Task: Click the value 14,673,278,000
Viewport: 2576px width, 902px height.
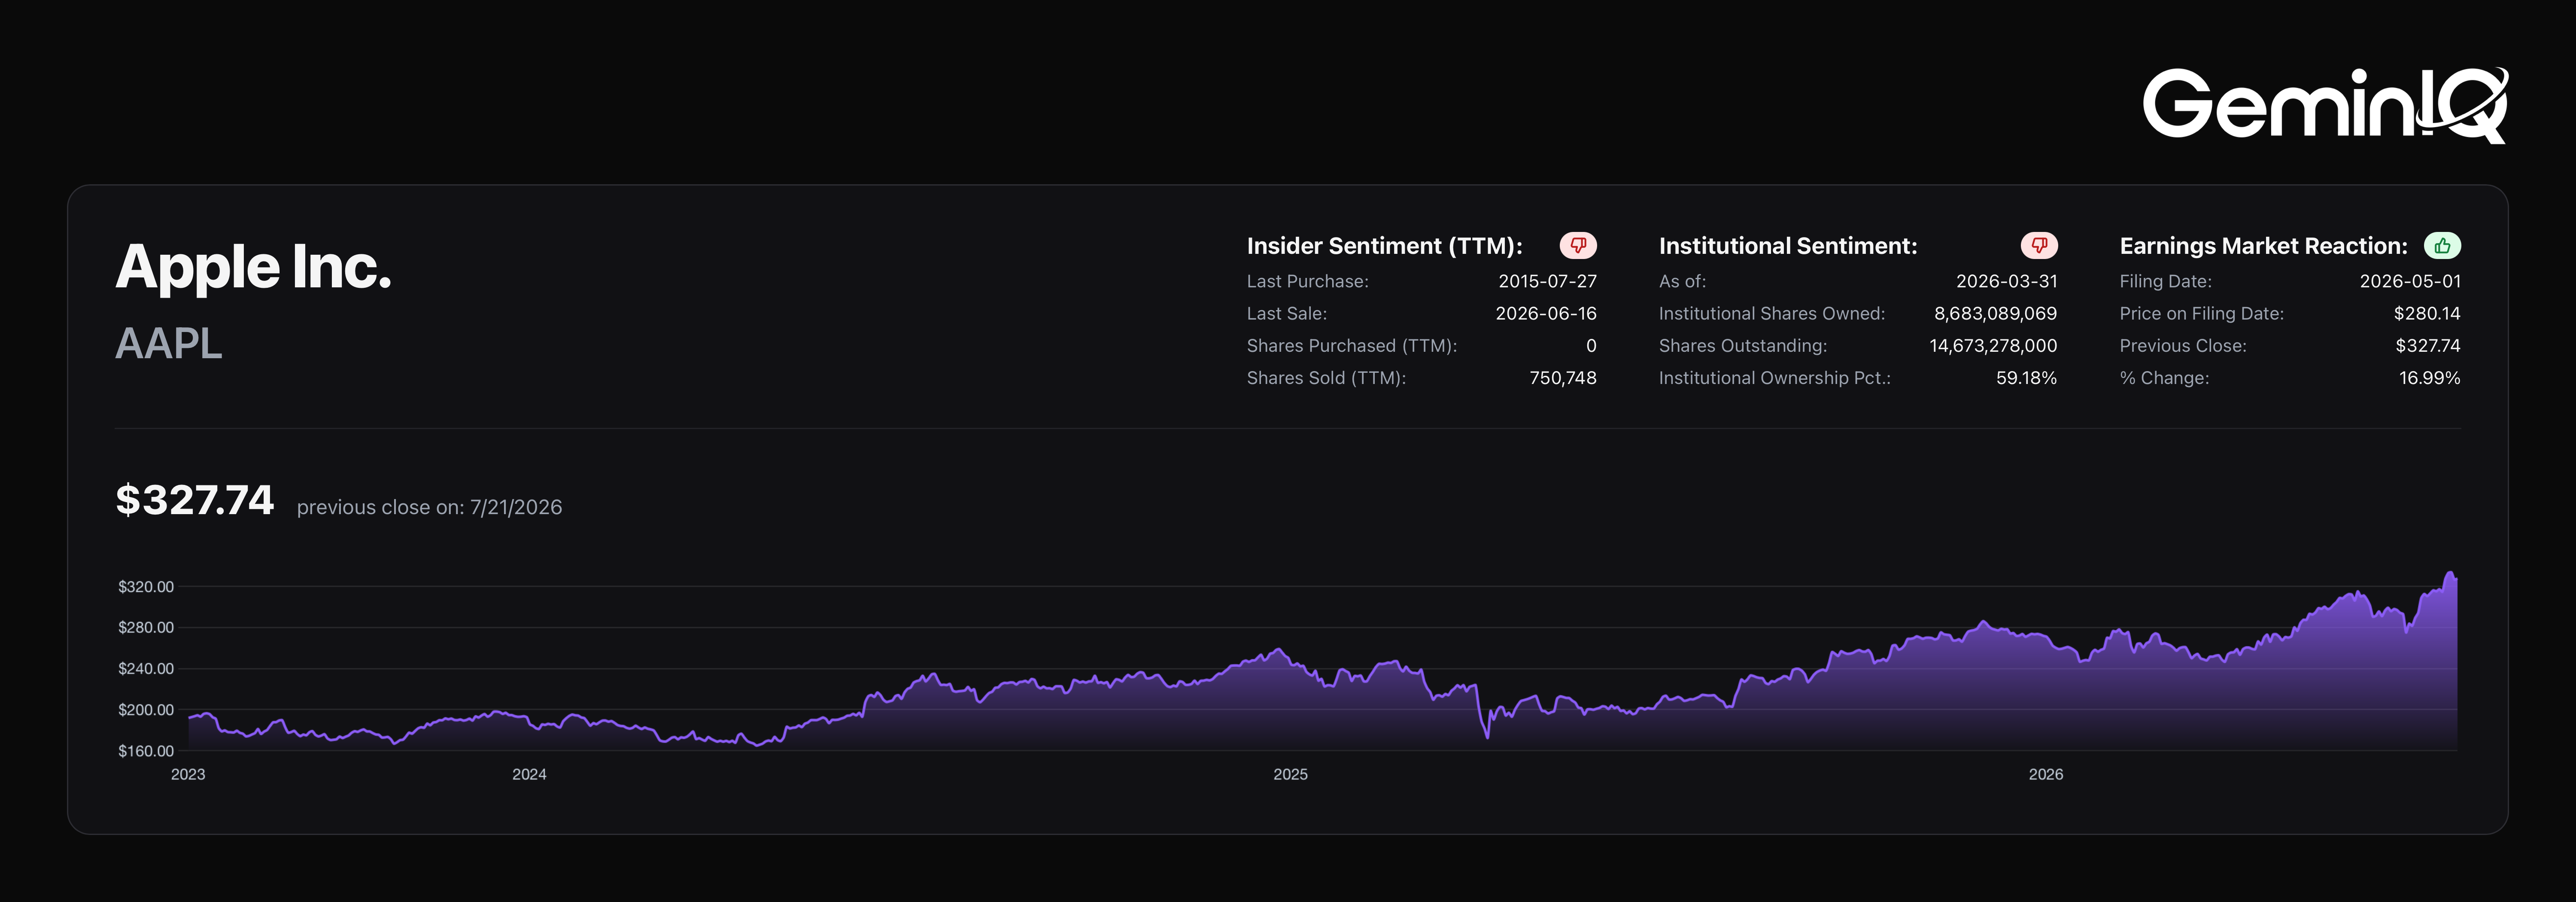Action: pyautogui.click(x=1993, y=346)
